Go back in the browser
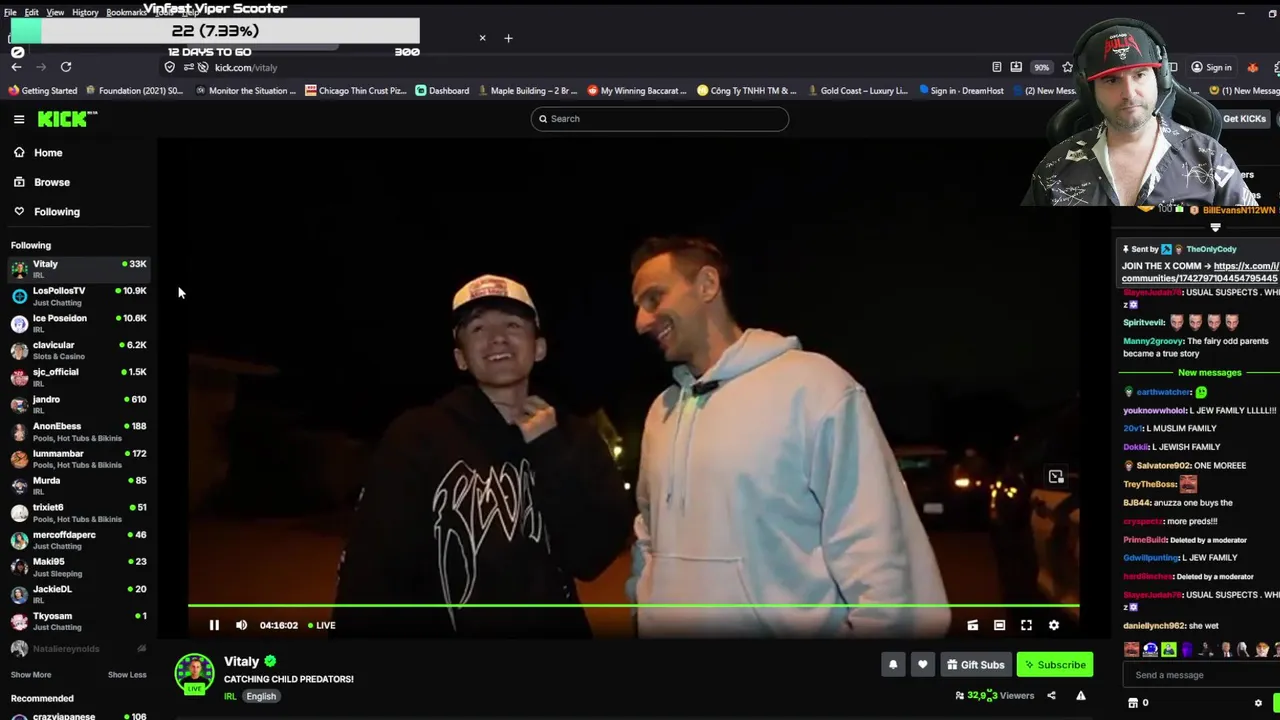 17,67
